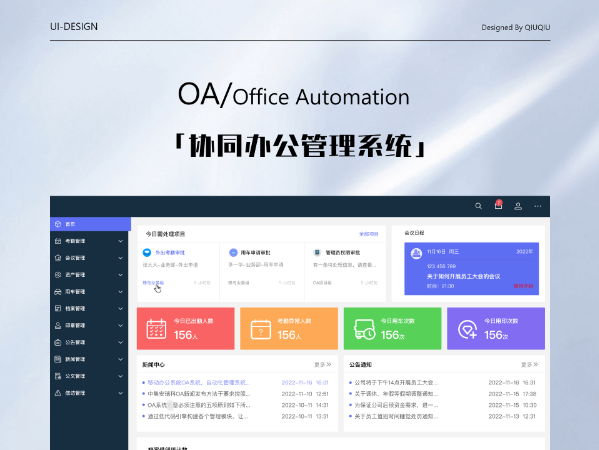Open notice dated 2022-11-15 10:30
The height and width of the screenshot is (450, 599).
[442, 405]
